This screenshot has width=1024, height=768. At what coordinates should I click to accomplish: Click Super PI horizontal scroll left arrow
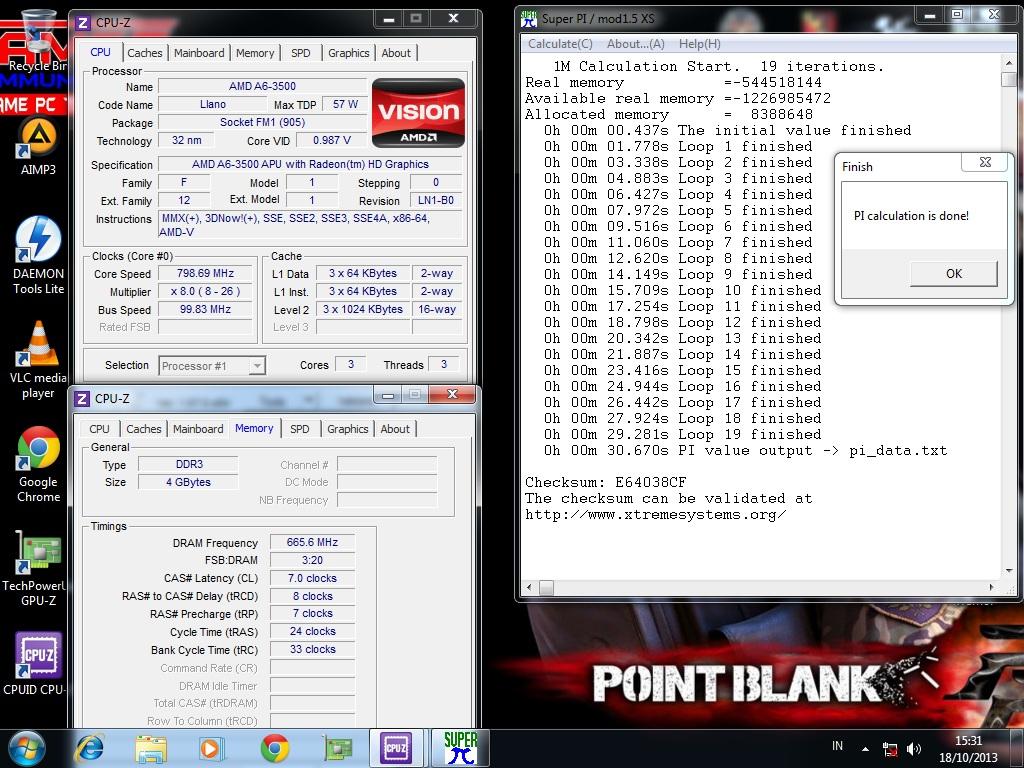pyautogui.click(x=530, y=588)
